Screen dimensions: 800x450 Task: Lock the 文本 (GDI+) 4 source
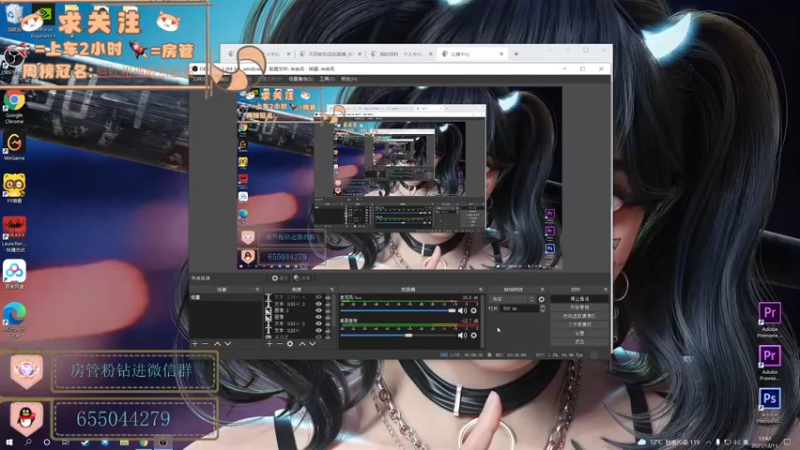coord(328,297)
